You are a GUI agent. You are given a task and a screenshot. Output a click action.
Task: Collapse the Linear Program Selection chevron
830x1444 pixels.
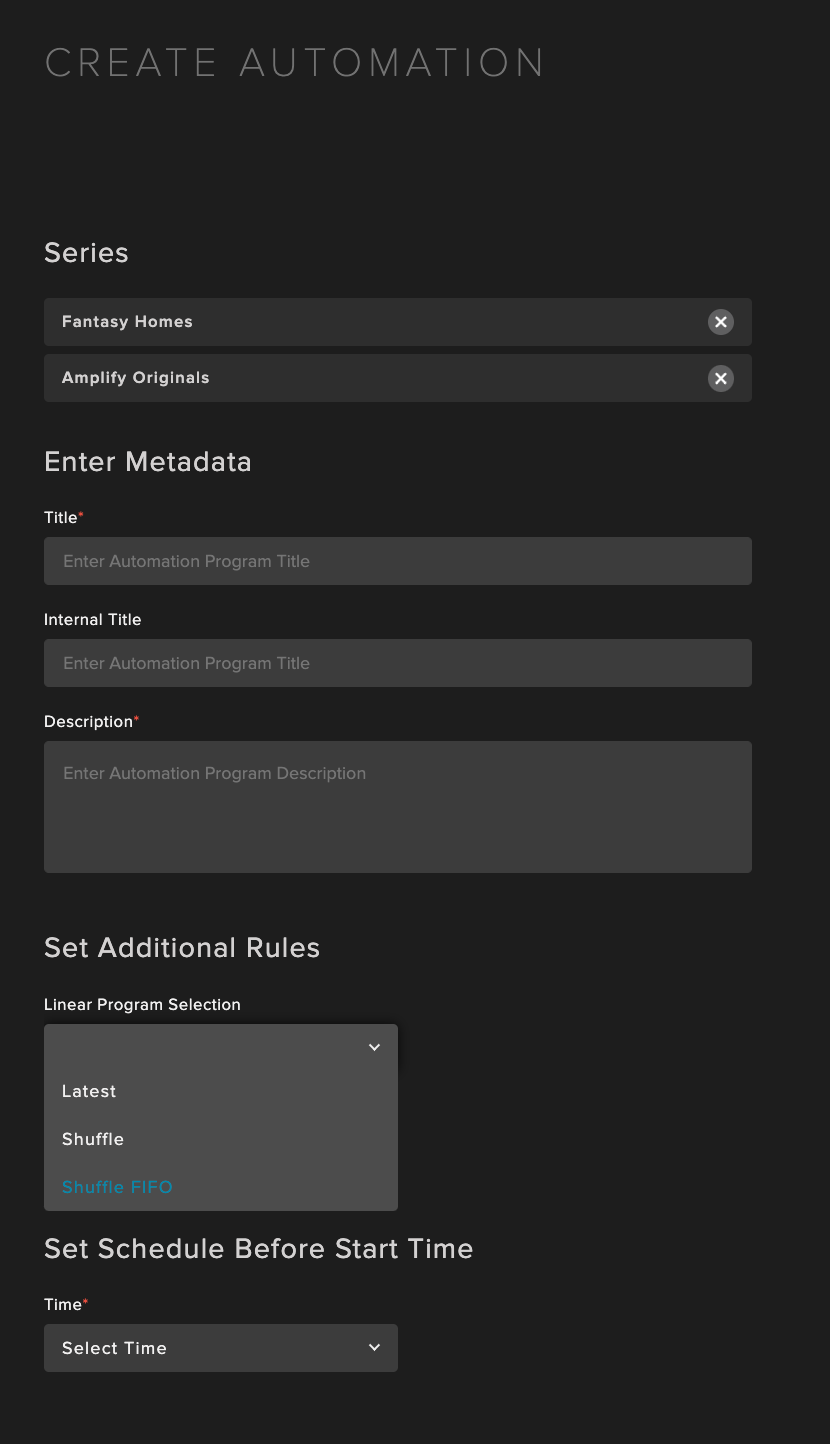click(374, 1047)
